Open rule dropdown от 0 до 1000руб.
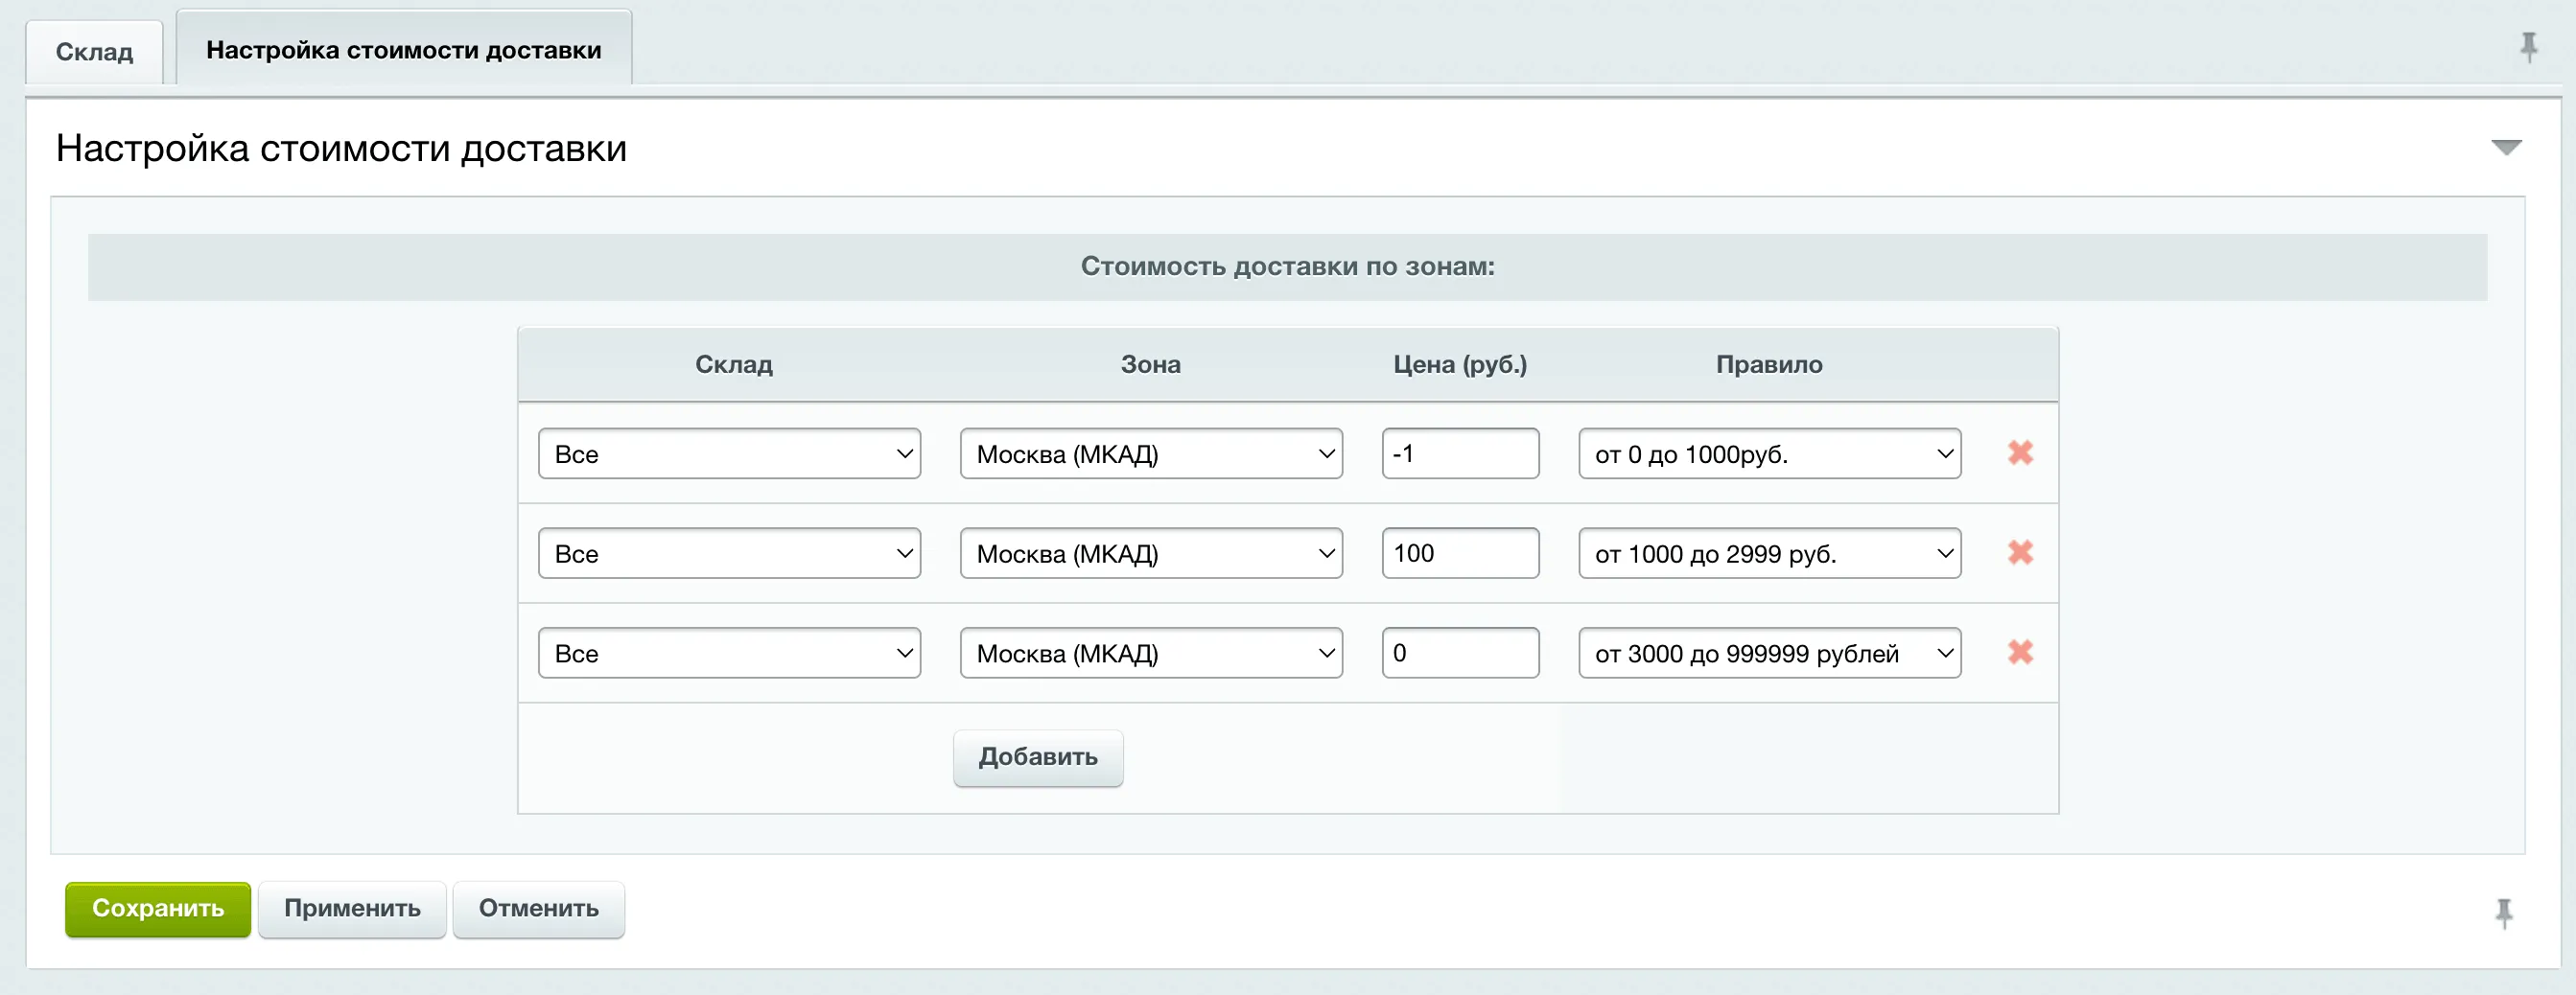Image resolution: width=2576 pixels, height=995 pixels. 1769,454
